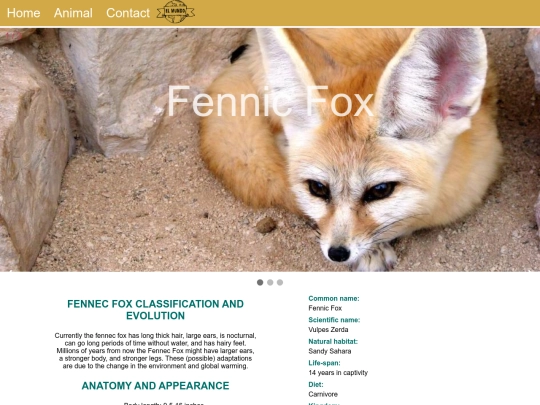This screenshot has height=405, width=540.
Task: Go to the Contact page link
Action: click(x=128, y=13)
